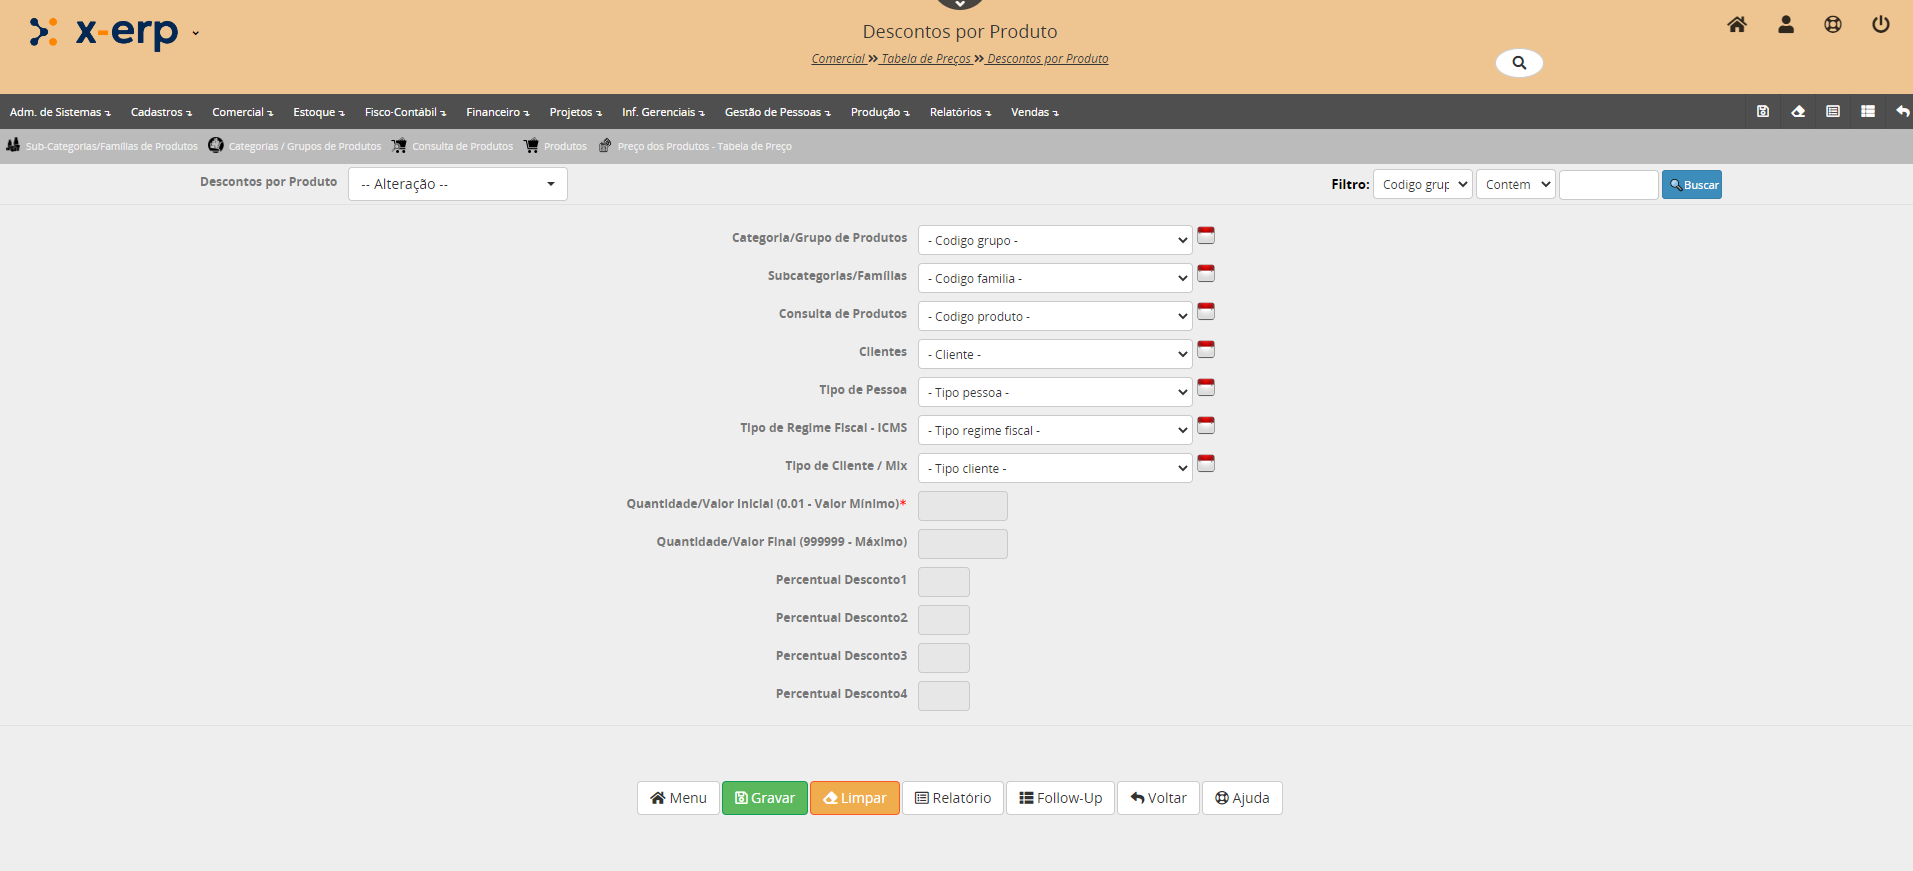Click red icon beside Codigo grupo field
1913x871 pixels.
pyautogui.click(x=1206, y=236)
